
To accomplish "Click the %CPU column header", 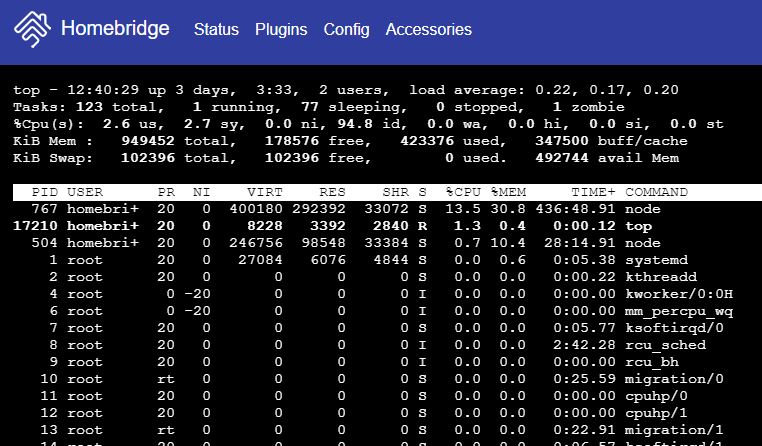I will click(463, 192).
